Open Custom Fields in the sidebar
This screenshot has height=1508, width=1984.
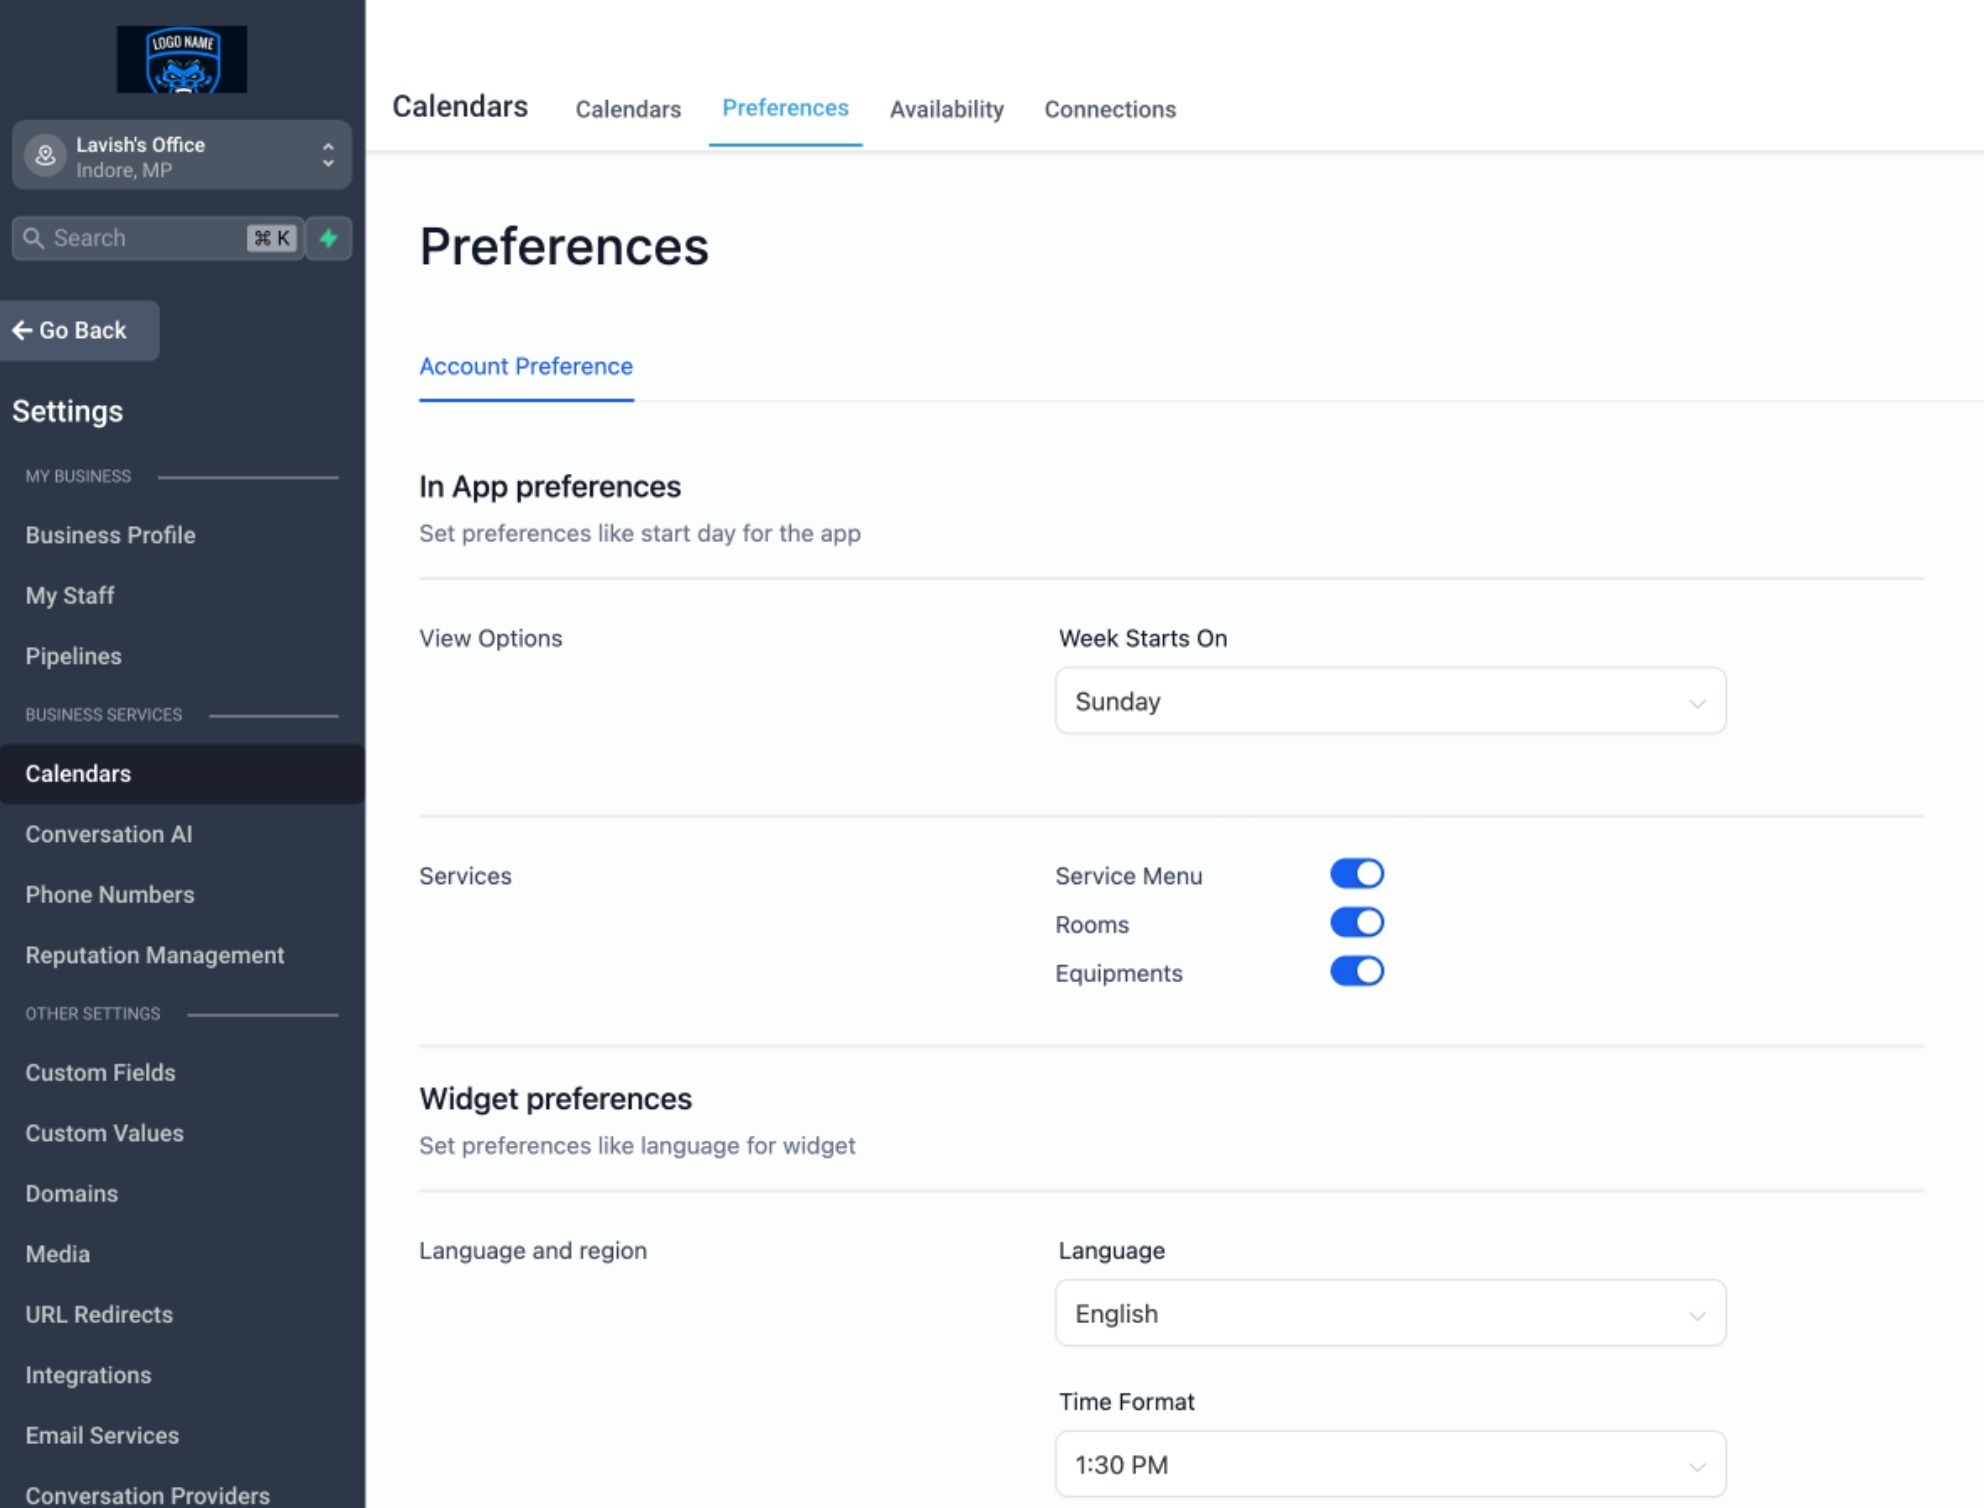pos(100,1073)
